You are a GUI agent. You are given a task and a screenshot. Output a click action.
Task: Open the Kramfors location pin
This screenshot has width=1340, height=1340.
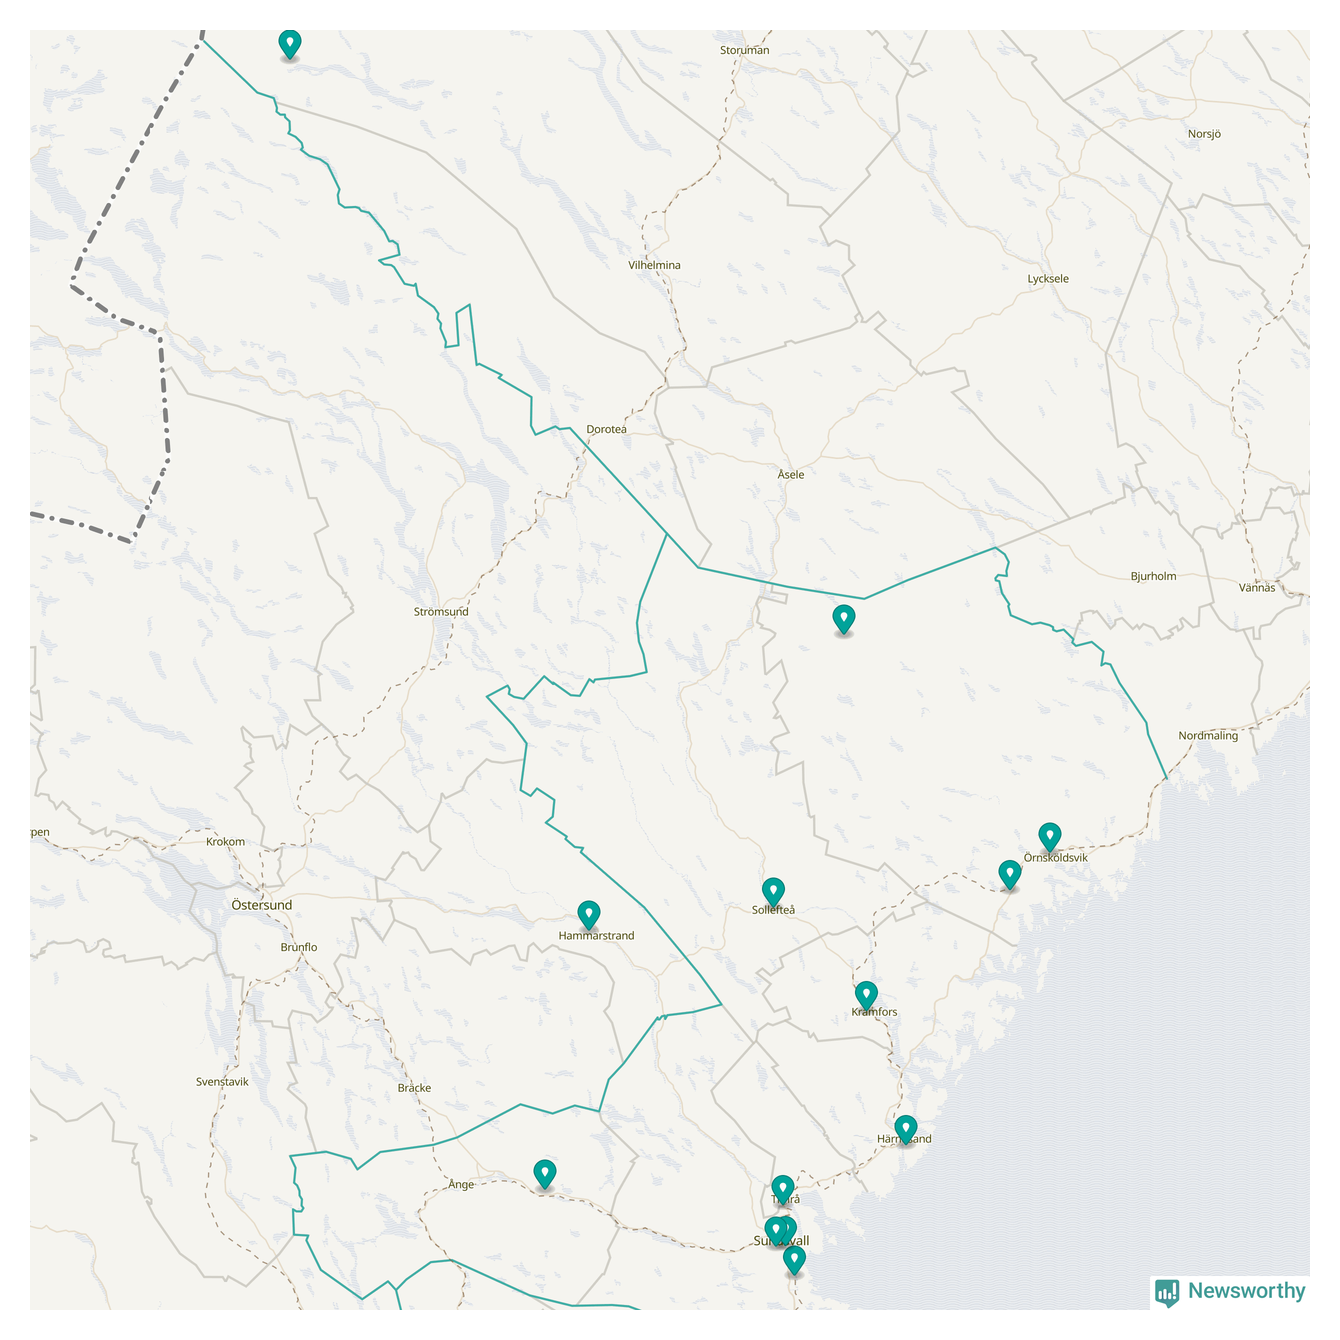(866, 994)
